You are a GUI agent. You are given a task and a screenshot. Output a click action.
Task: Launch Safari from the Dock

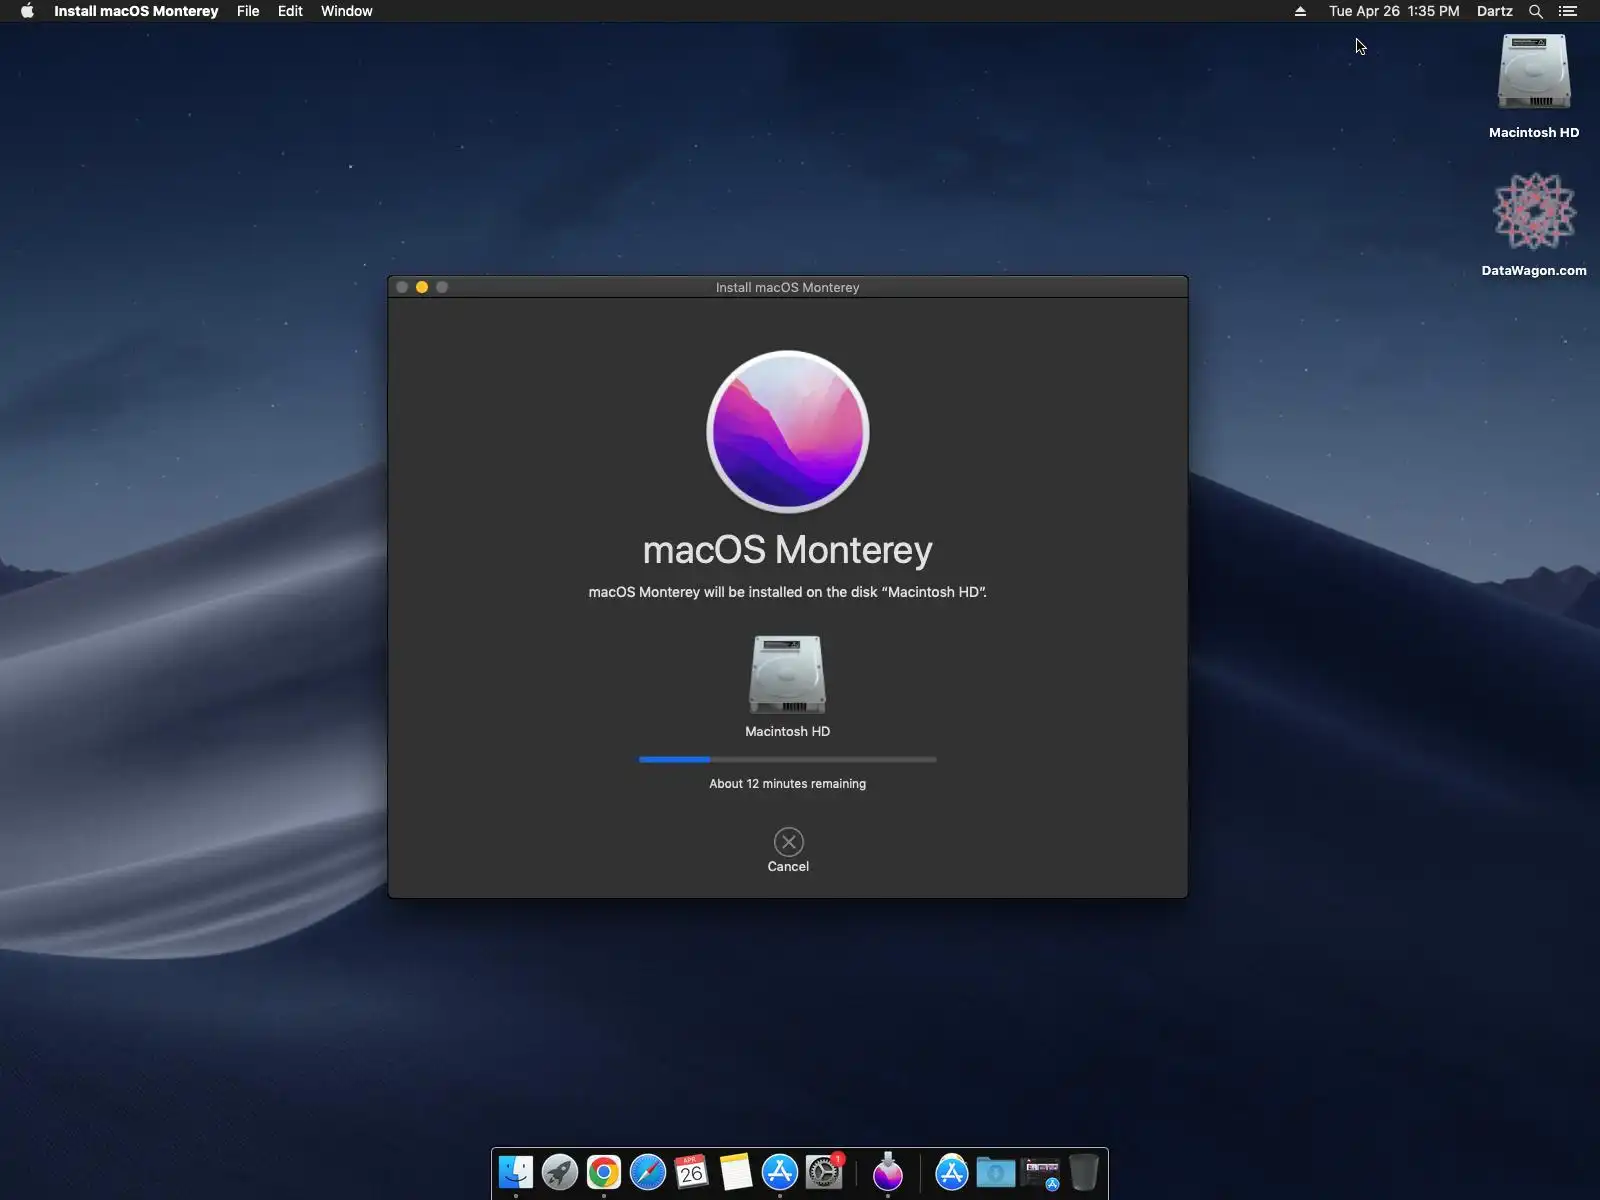[648, 1172]
